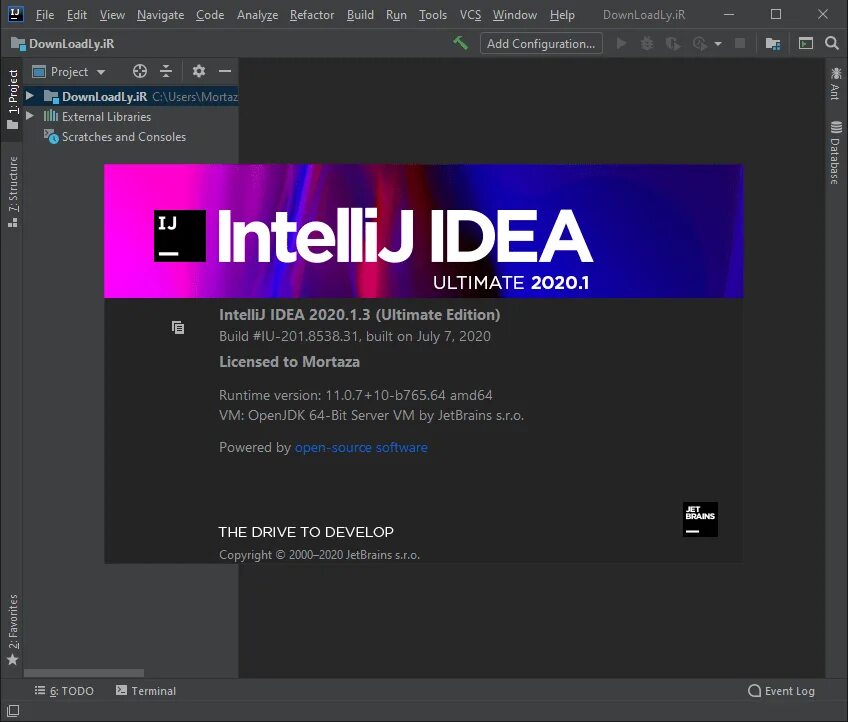Screen dimensions: 848x722
Task: Open the profiler dropdown arrow in toolbar
Action: click(718, 44)
